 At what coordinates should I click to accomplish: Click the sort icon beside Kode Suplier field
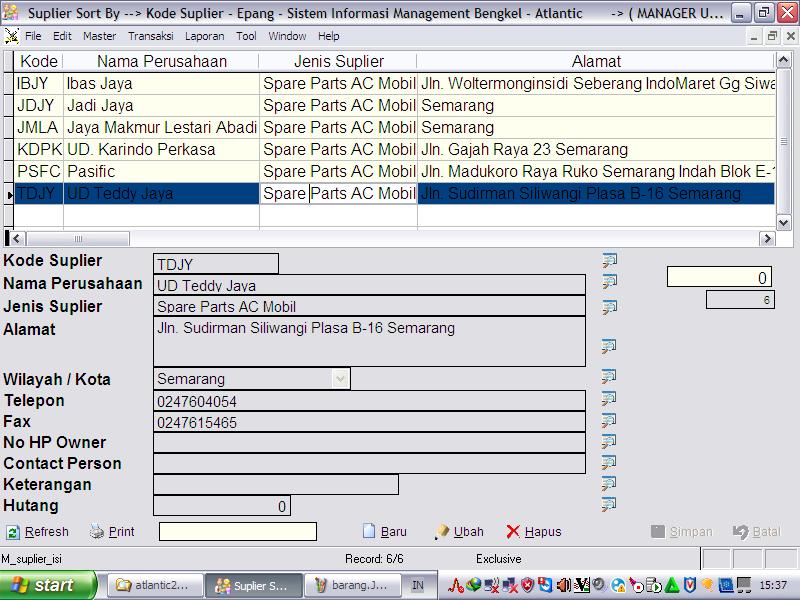(x=609, y=260)
